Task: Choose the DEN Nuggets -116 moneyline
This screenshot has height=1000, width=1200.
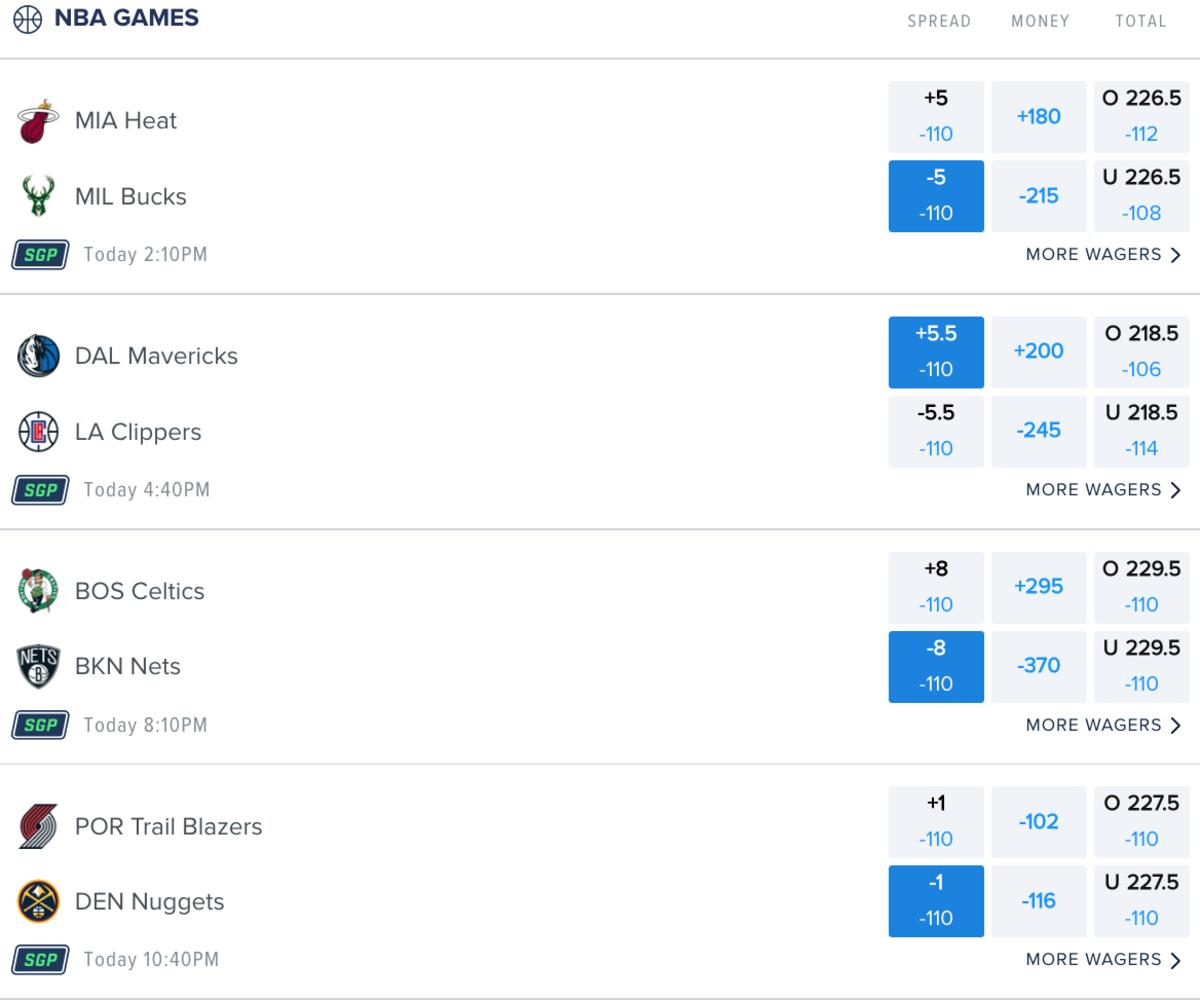Action: (x=1038, y=902)
